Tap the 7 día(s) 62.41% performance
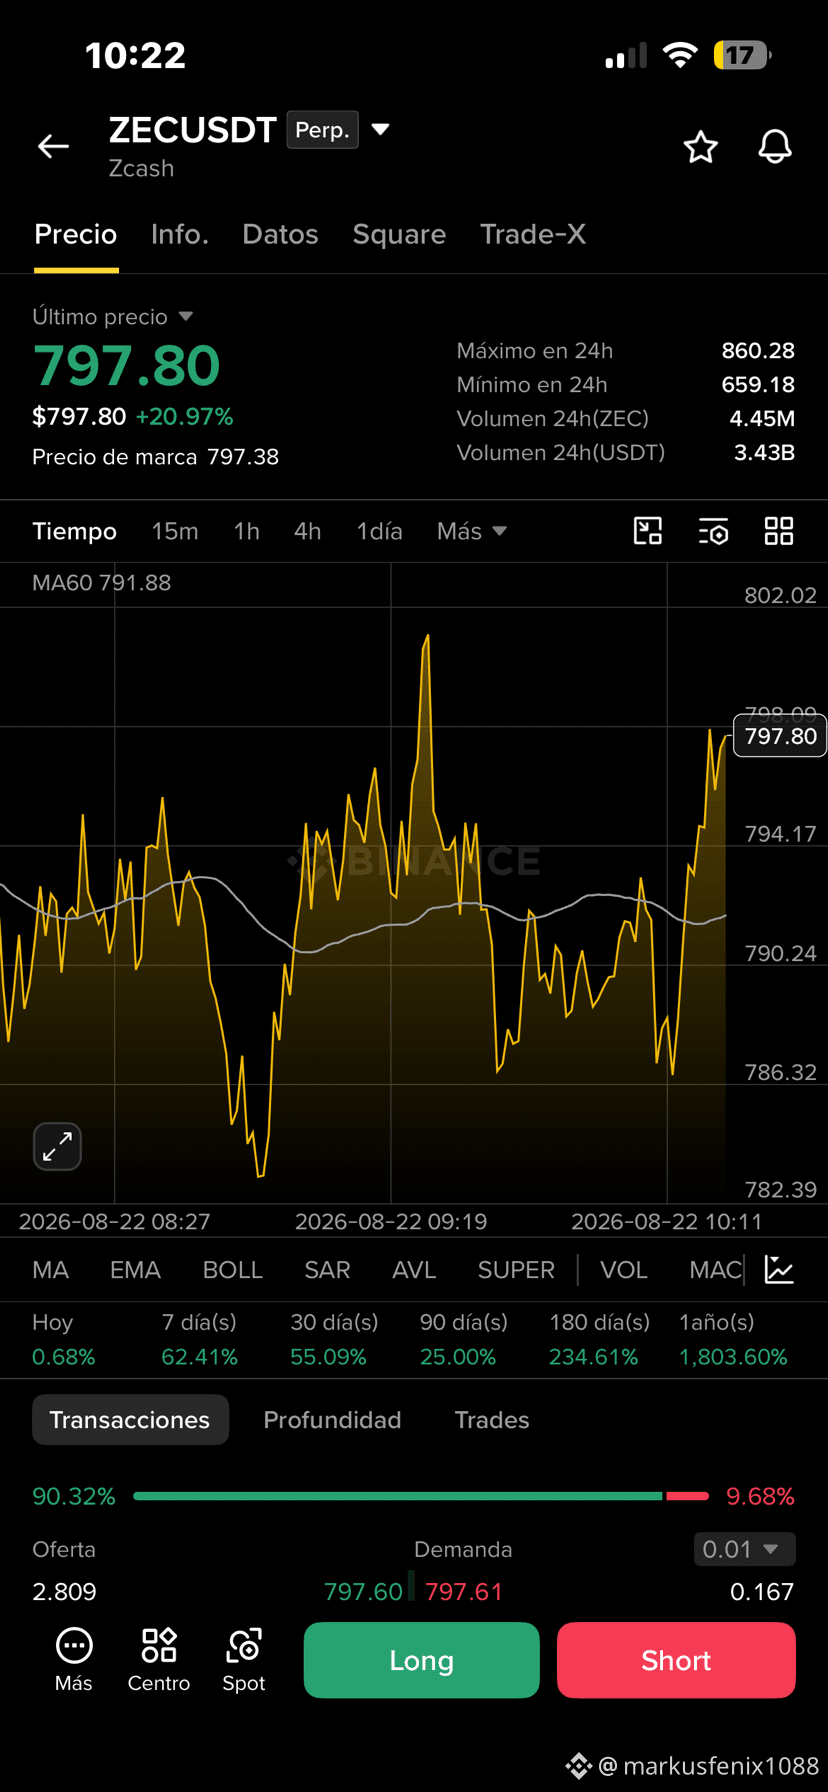The image size is (828, 1792). pos(200,1340)
